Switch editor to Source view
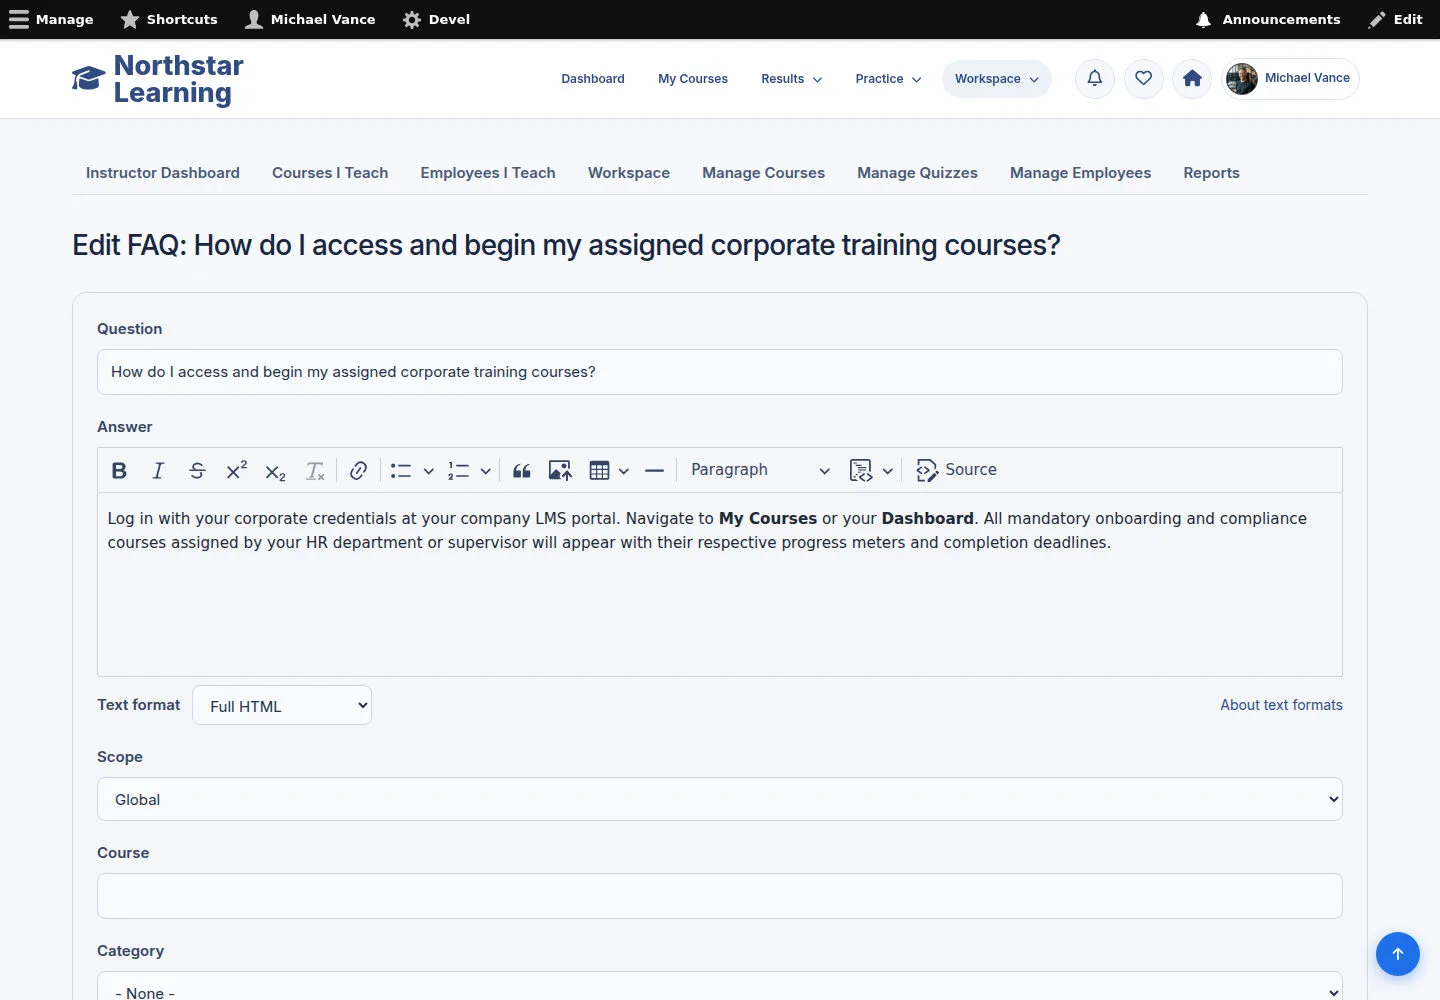This screenshot has height=1000, width=1440. 957,470
